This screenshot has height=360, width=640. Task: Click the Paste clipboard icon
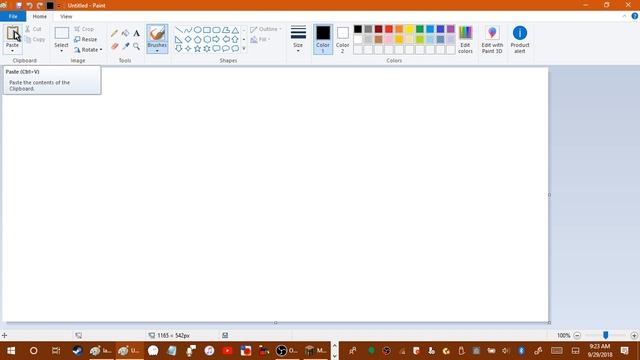coord(13,33)
